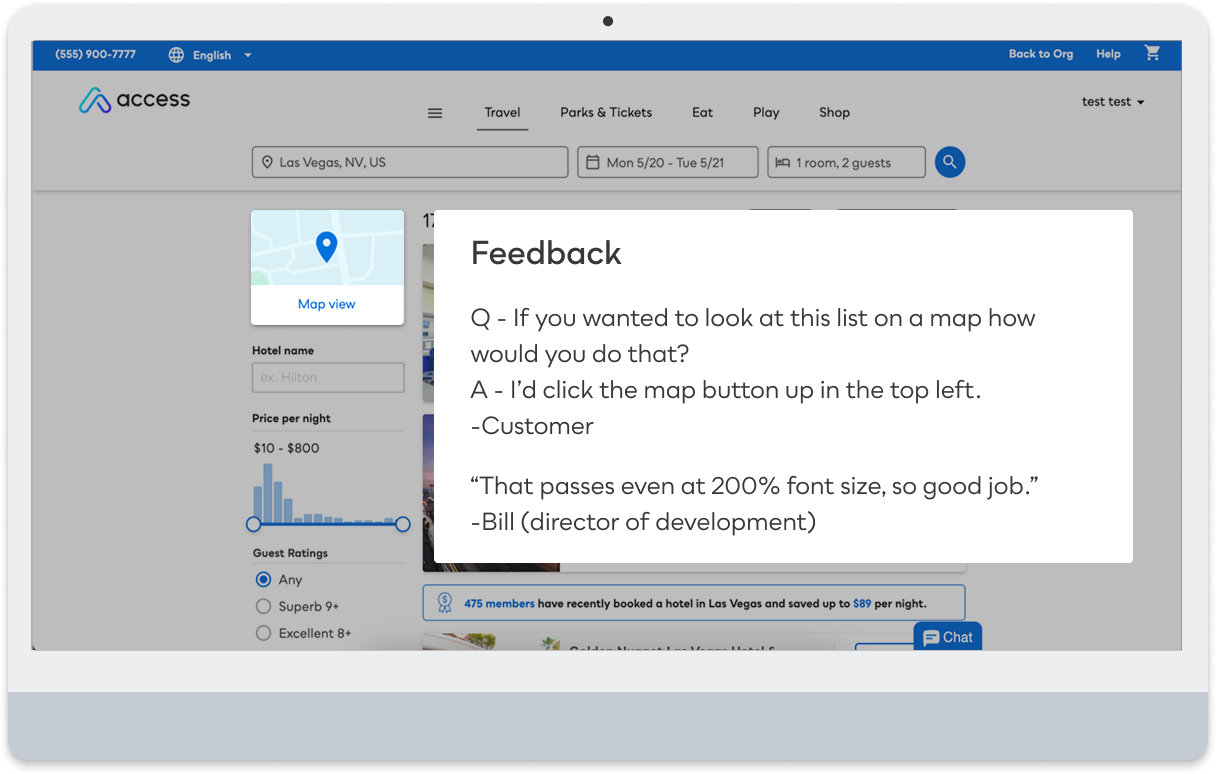Click the Access logo
This screenshot has width=1216, height=774.
(x=135, y=100)
